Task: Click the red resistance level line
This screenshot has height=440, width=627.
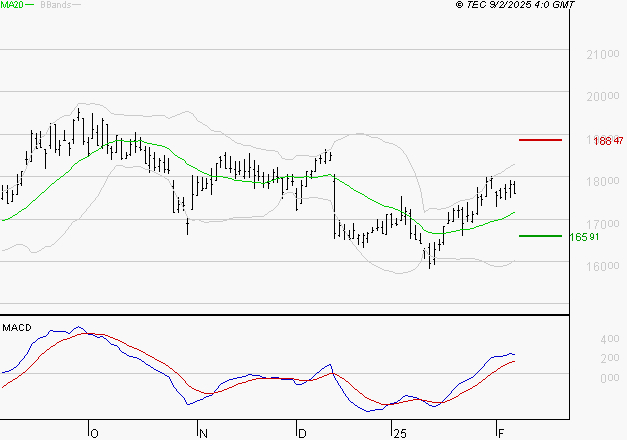Action: click(x=540, y=140)
